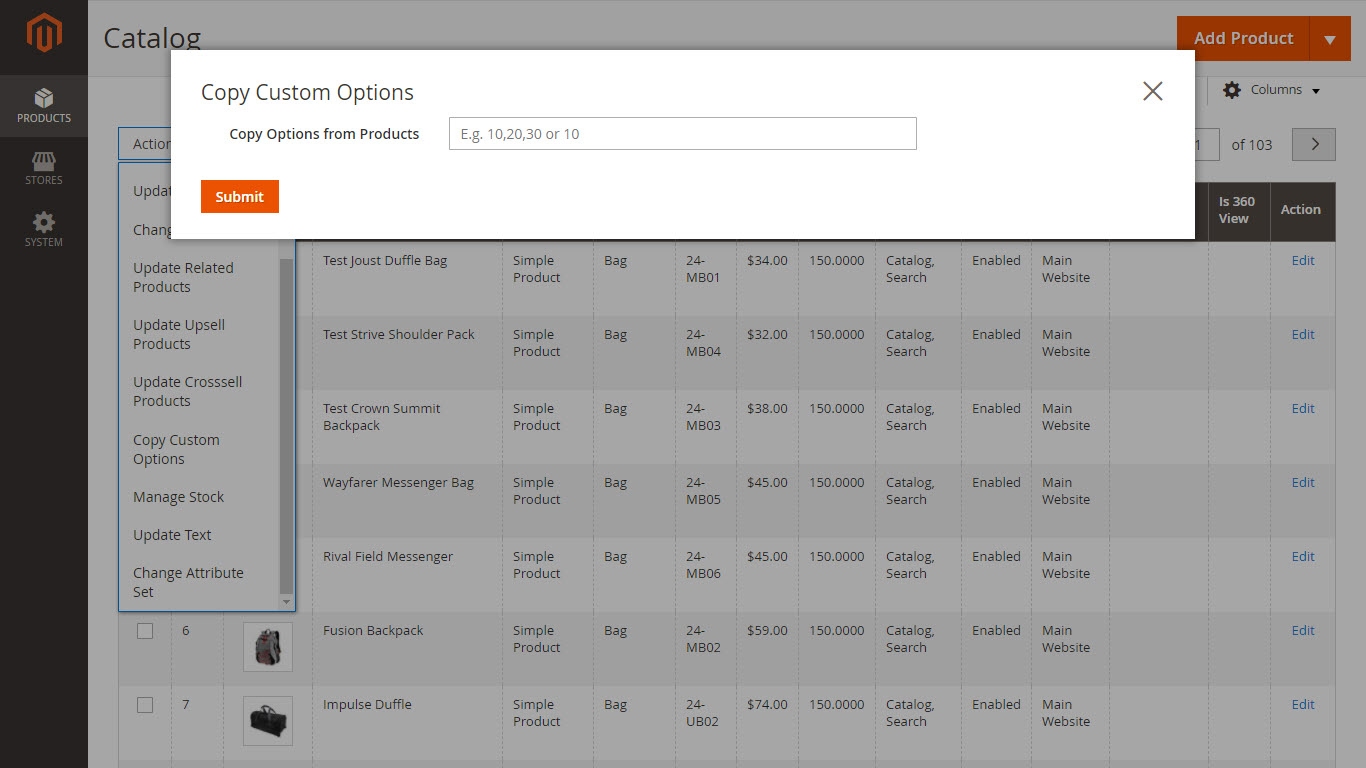Choose Manage Stock from actions menu
The image size is (1366, 768).
point(179,497)
